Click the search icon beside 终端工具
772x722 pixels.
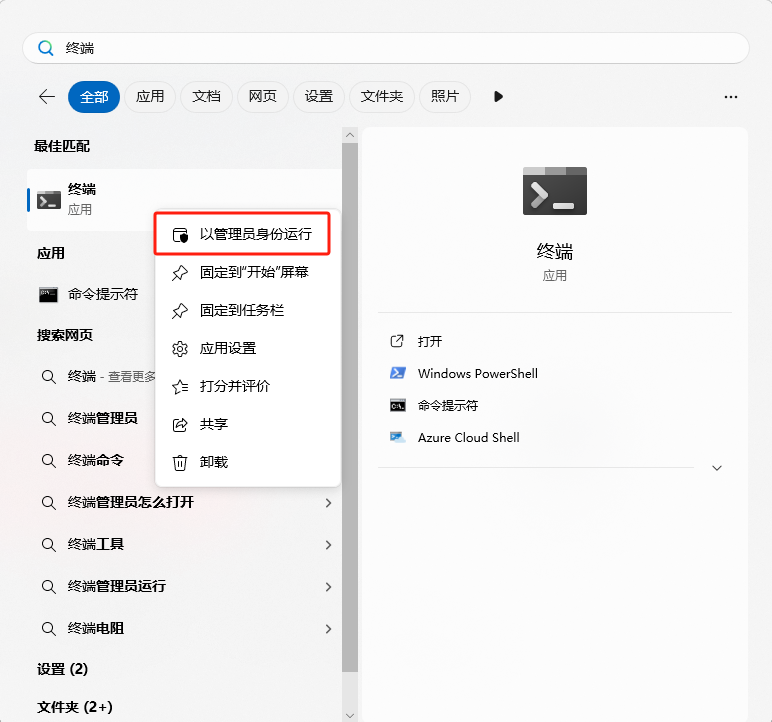(49, 545)
